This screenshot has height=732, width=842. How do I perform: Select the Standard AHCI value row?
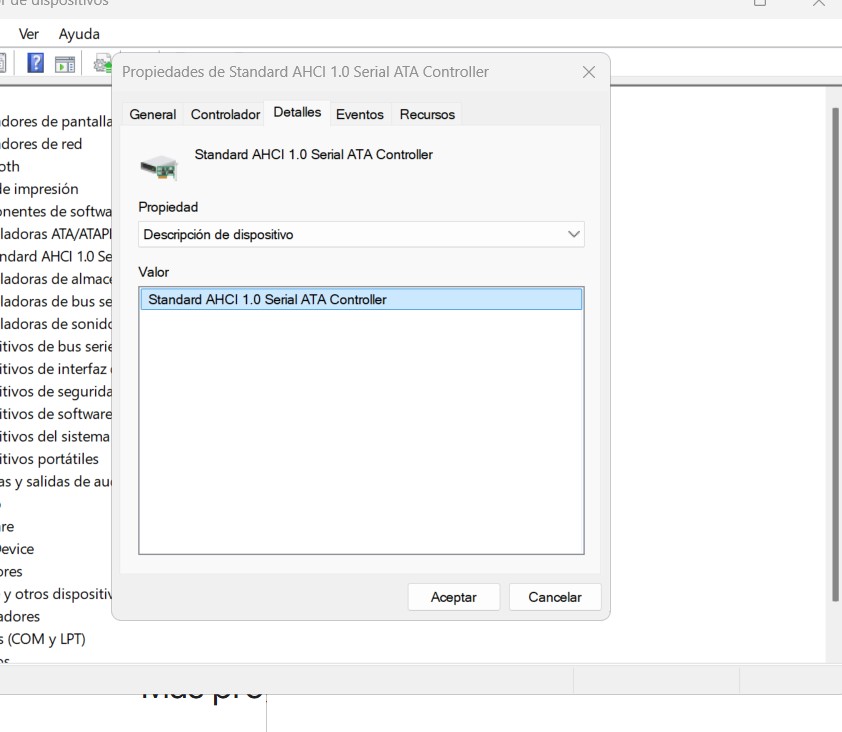tap(361, 299)
